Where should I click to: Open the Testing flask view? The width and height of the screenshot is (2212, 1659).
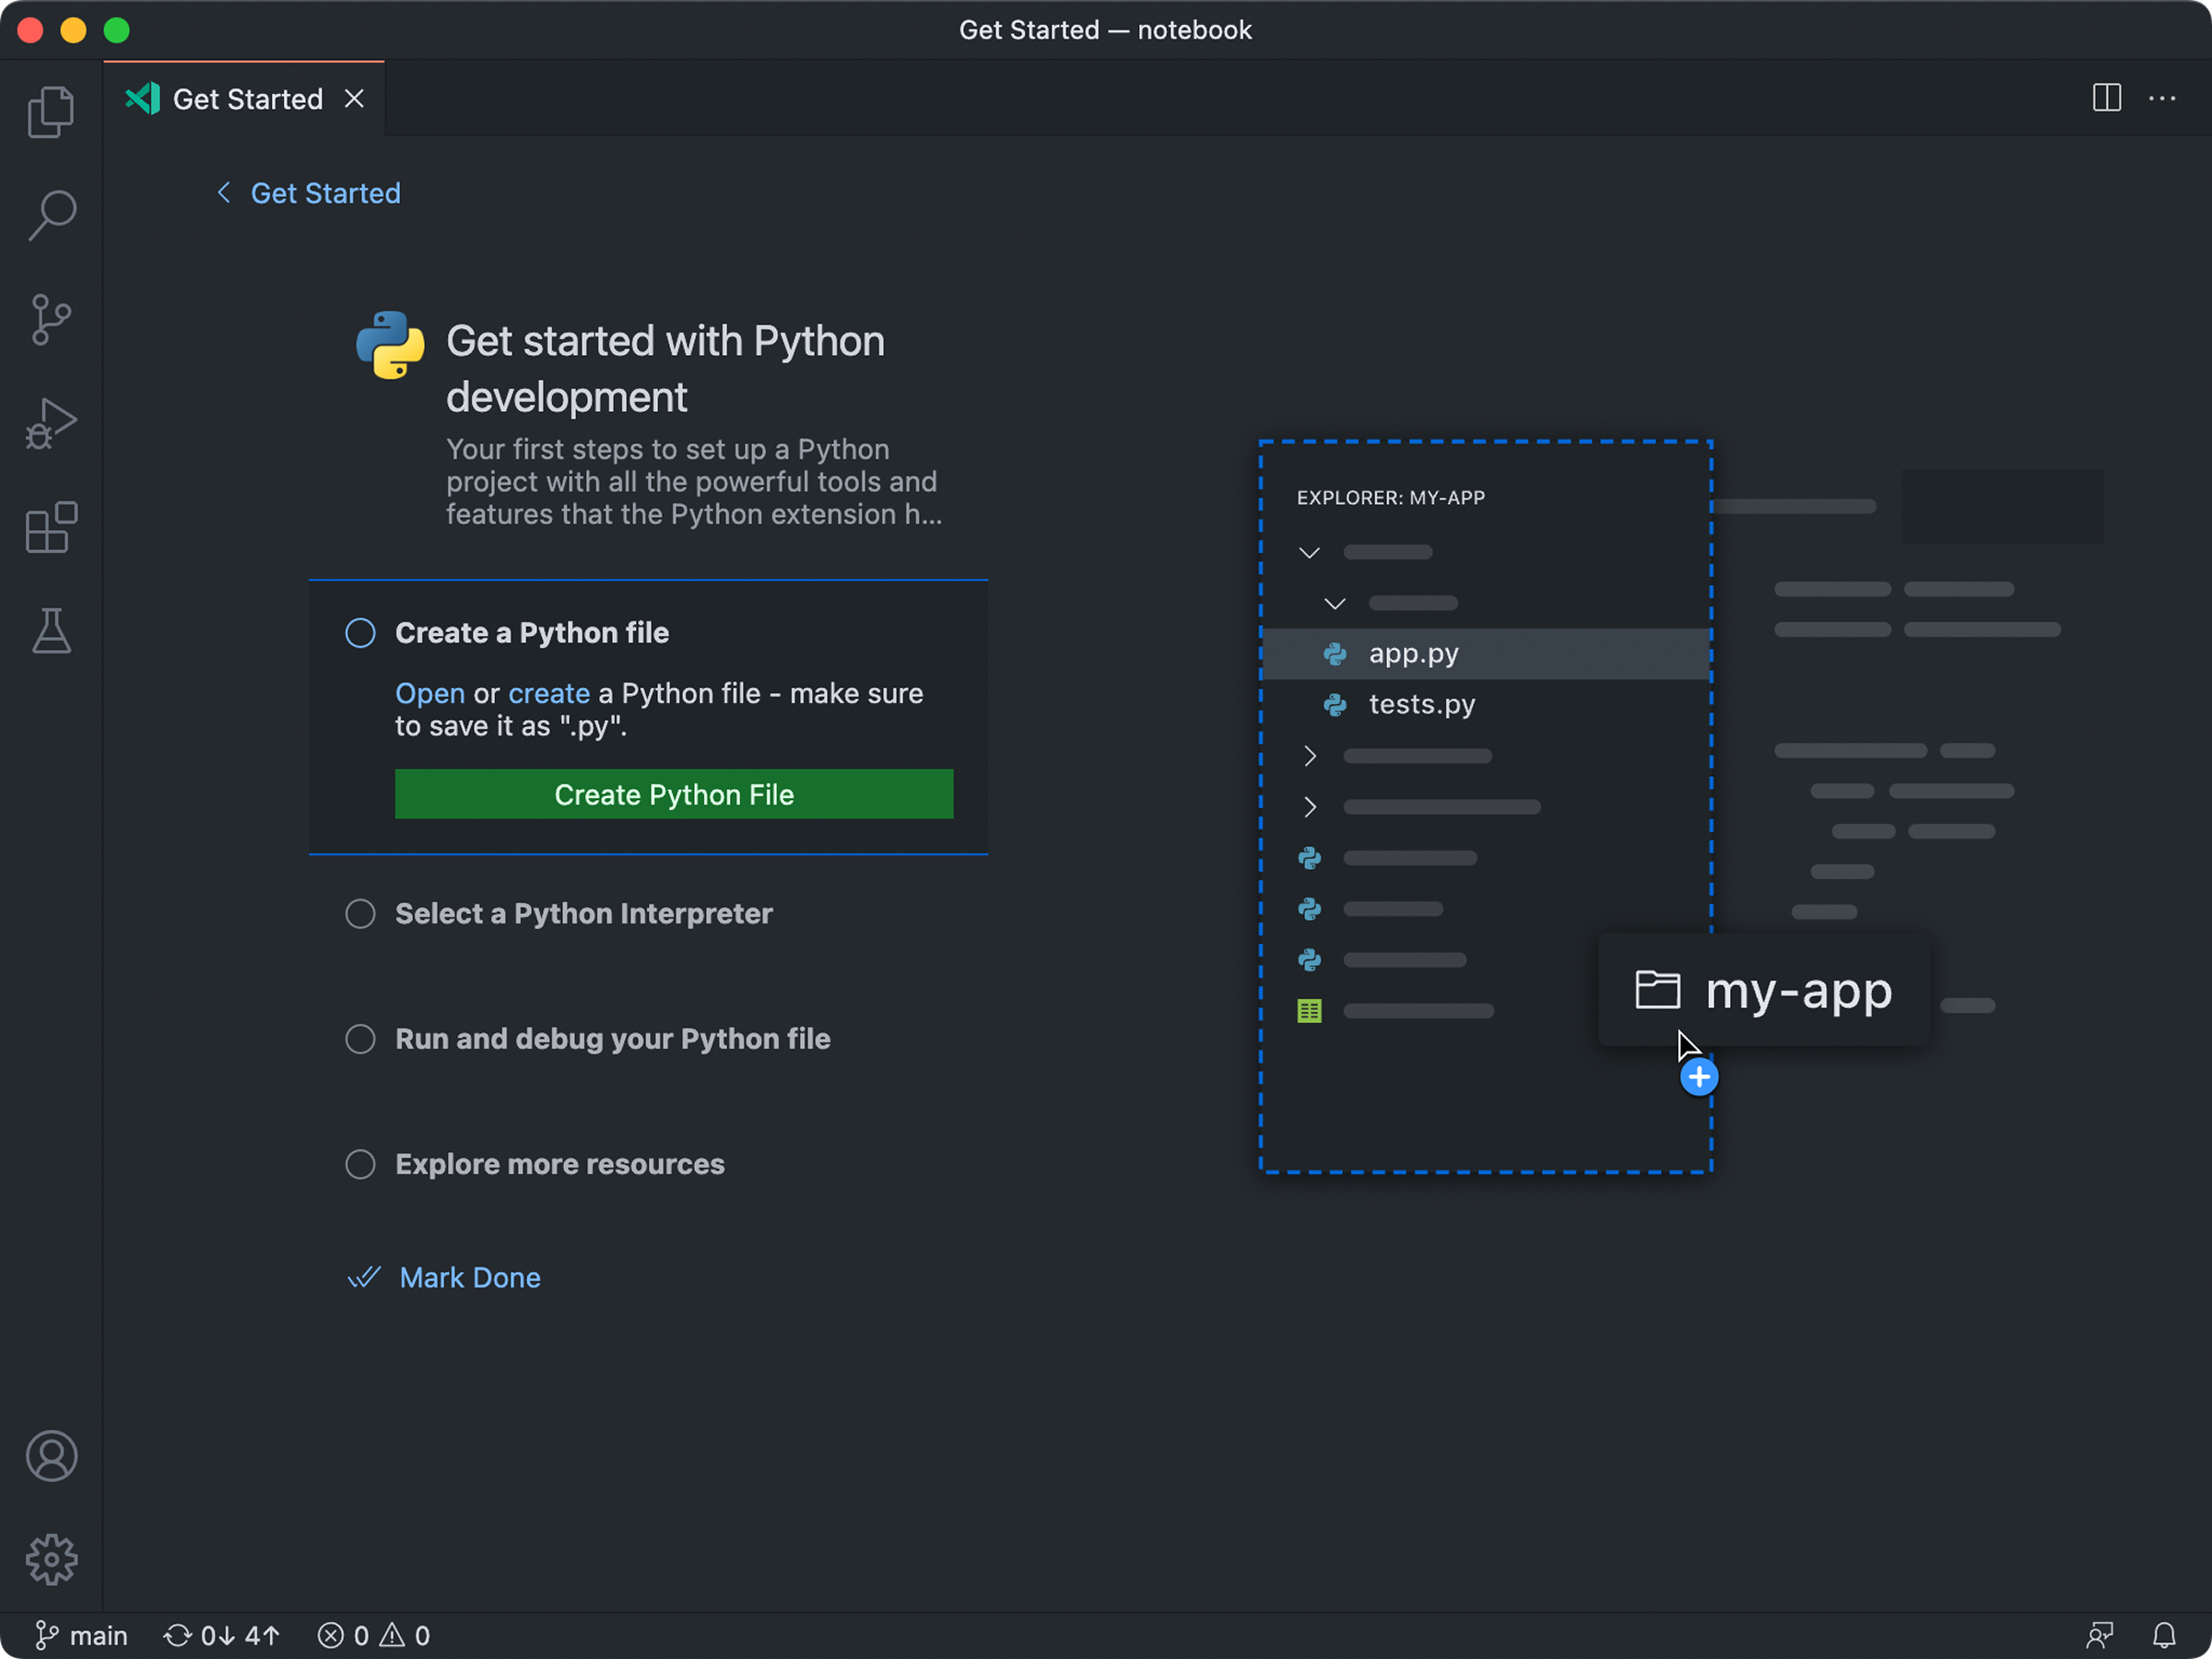pos(51,631)
